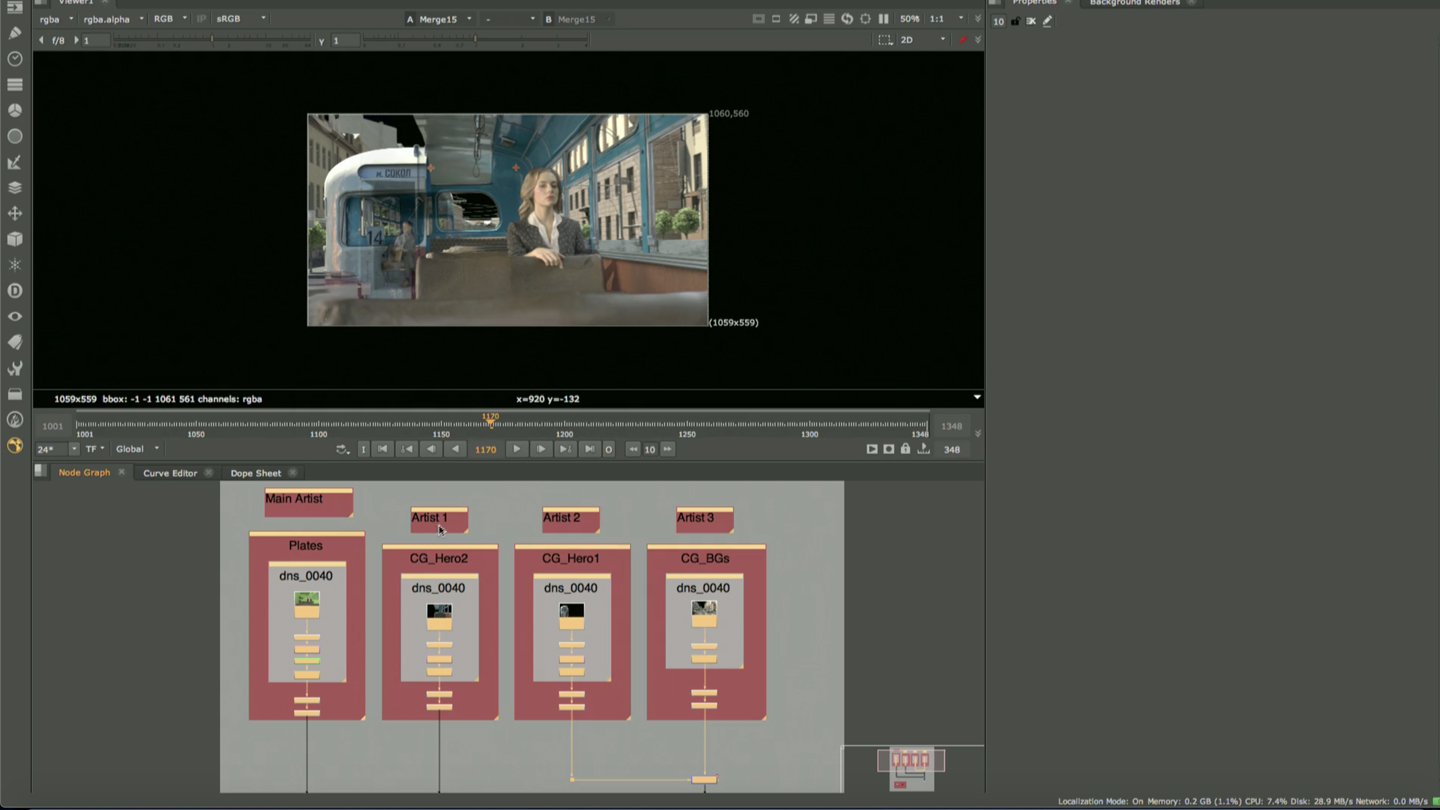The image size is (1440, 810).
Task: Toggle the IP input process button
Action: [x=201, y=19]
